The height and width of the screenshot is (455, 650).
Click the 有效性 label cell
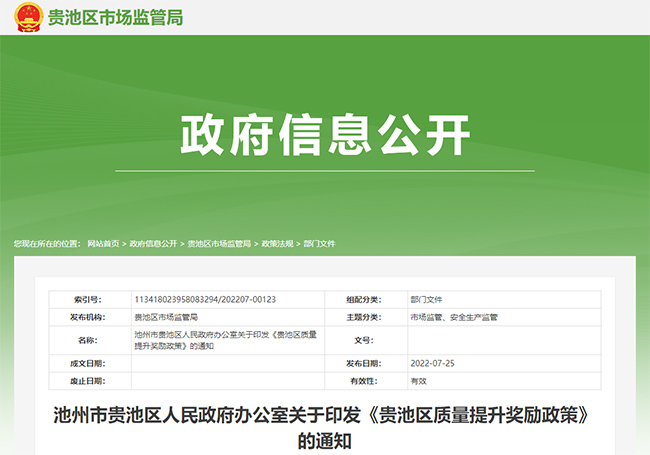[366, 381]
